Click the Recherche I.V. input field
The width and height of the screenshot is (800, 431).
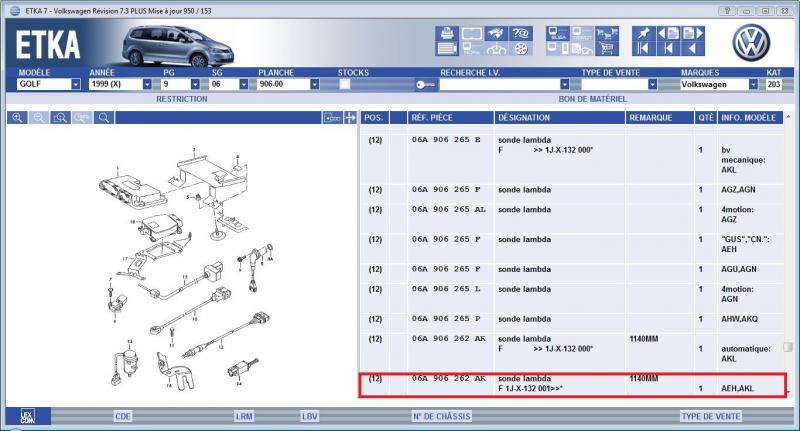pyautogui.click(x=499, y=84)
